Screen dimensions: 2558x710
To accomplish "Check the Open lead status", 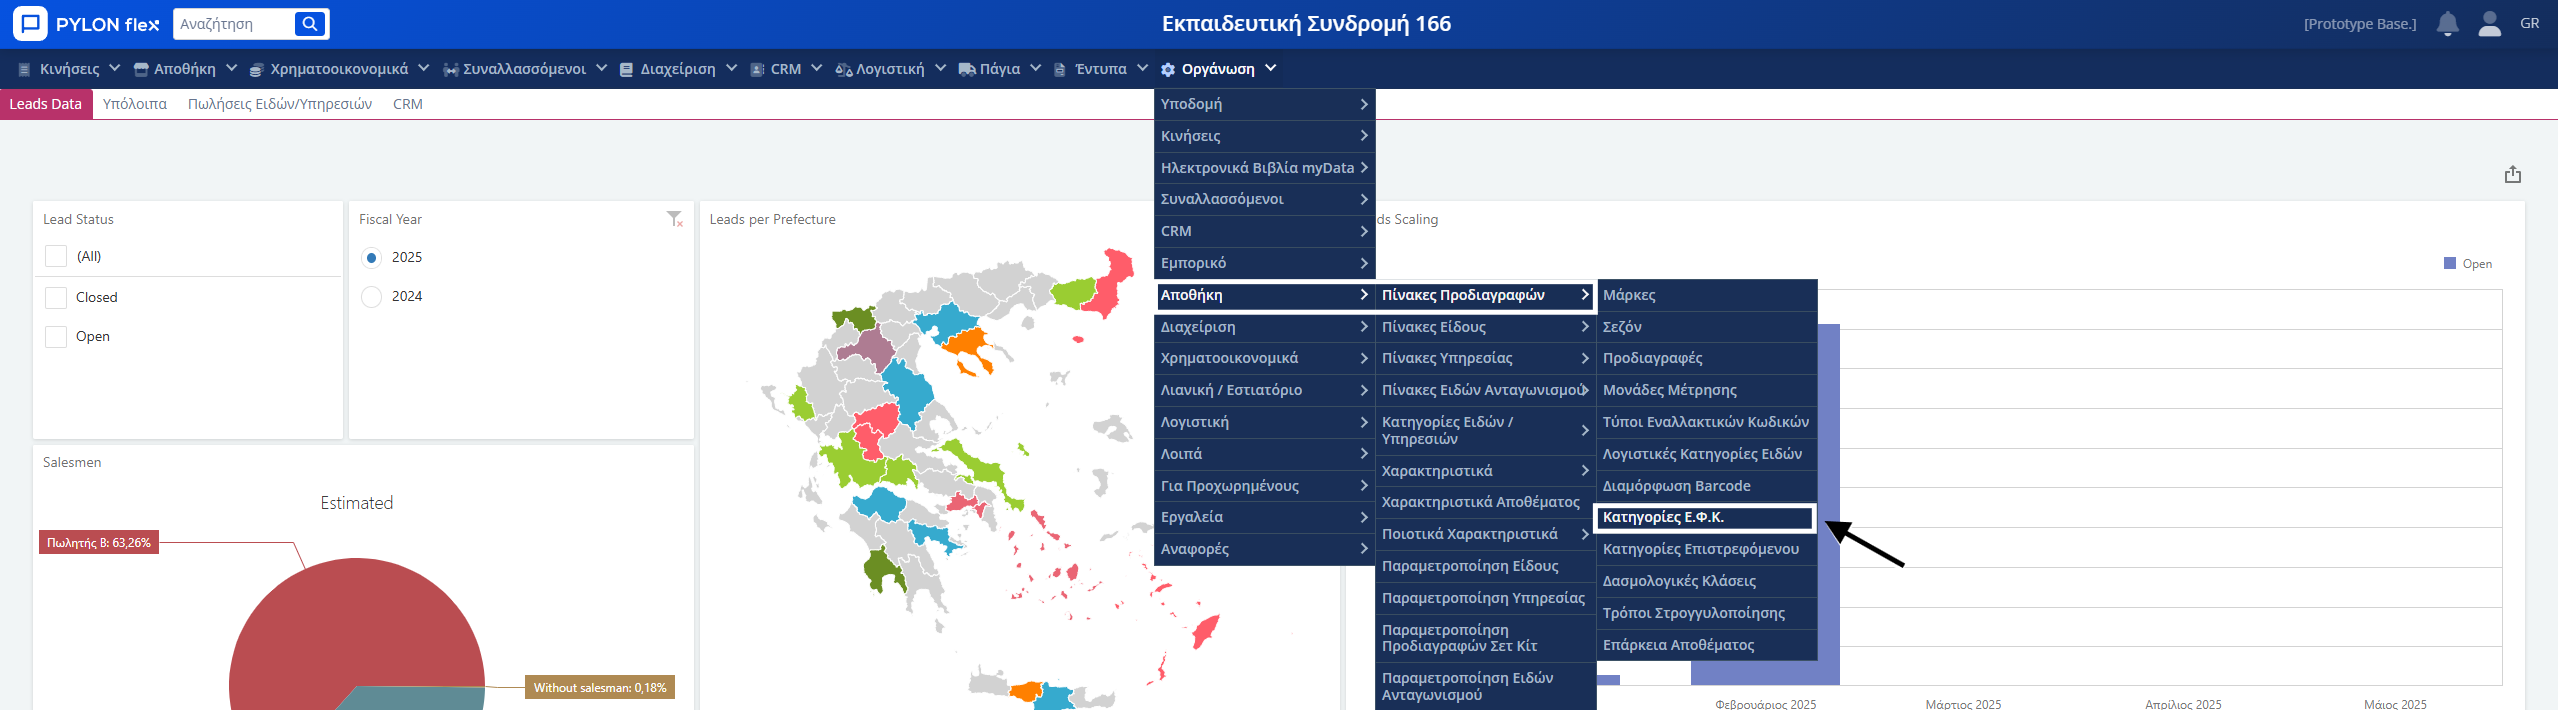I will coord(56,336).
